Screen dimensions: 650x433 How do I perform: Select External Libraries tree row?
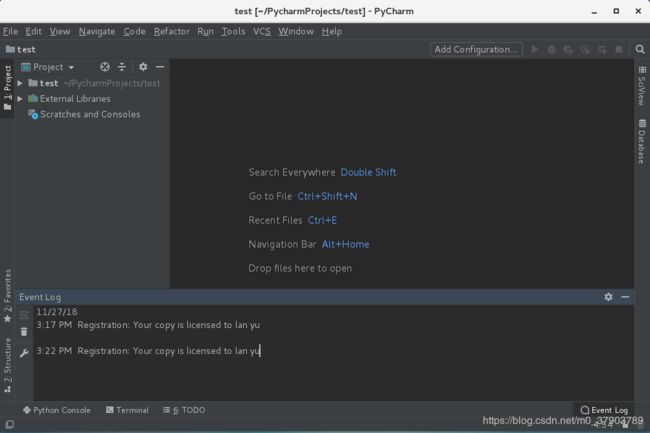[92, 99]
